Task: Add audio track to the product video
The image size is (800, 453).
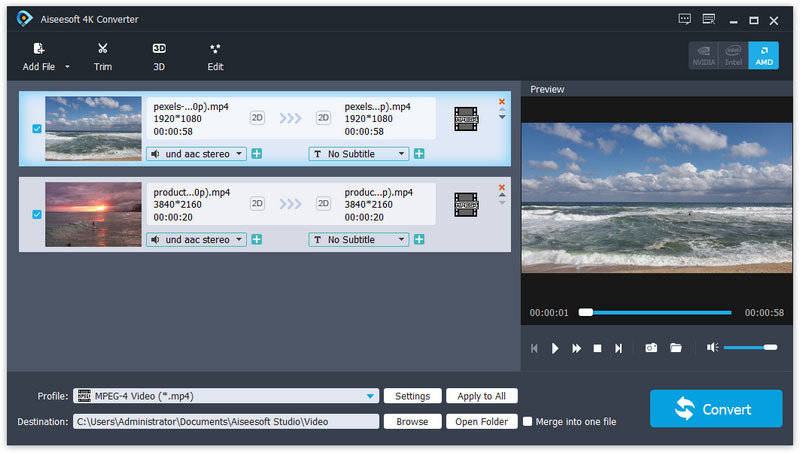Action: 257,240
